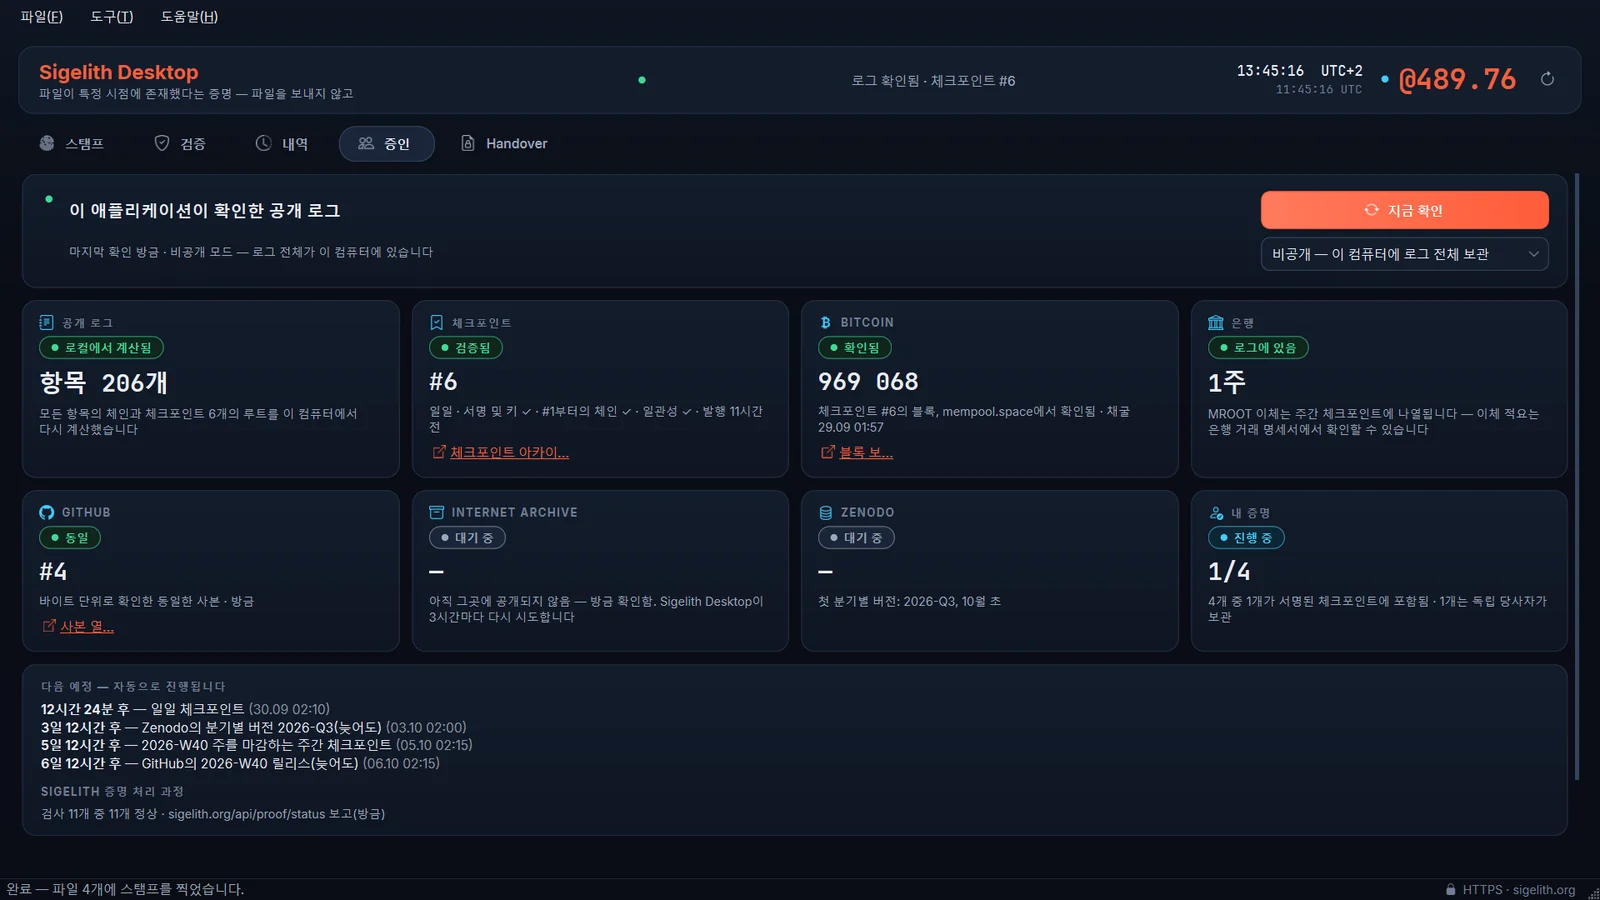1600x900 pixels.
Task: Expand the 비공개 log storage dropdown
Action: [1404, 254]
